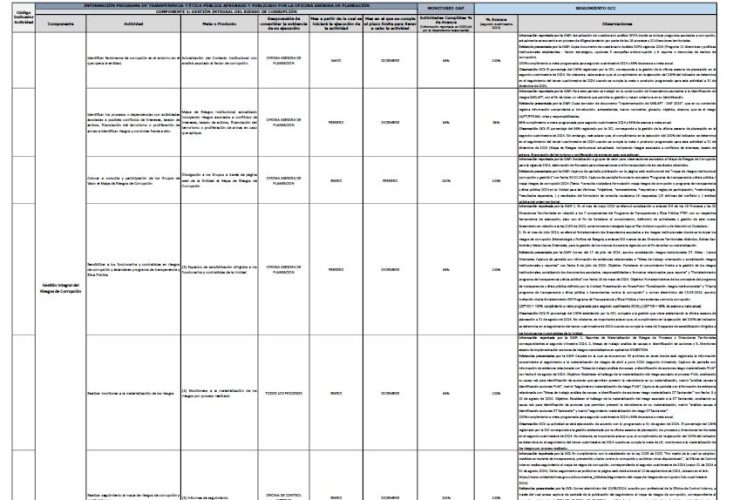Select the 'Mapa de Riesgos Institucional actualizado' meta cell
Screen dimensions: 740x500
[219, 122]
